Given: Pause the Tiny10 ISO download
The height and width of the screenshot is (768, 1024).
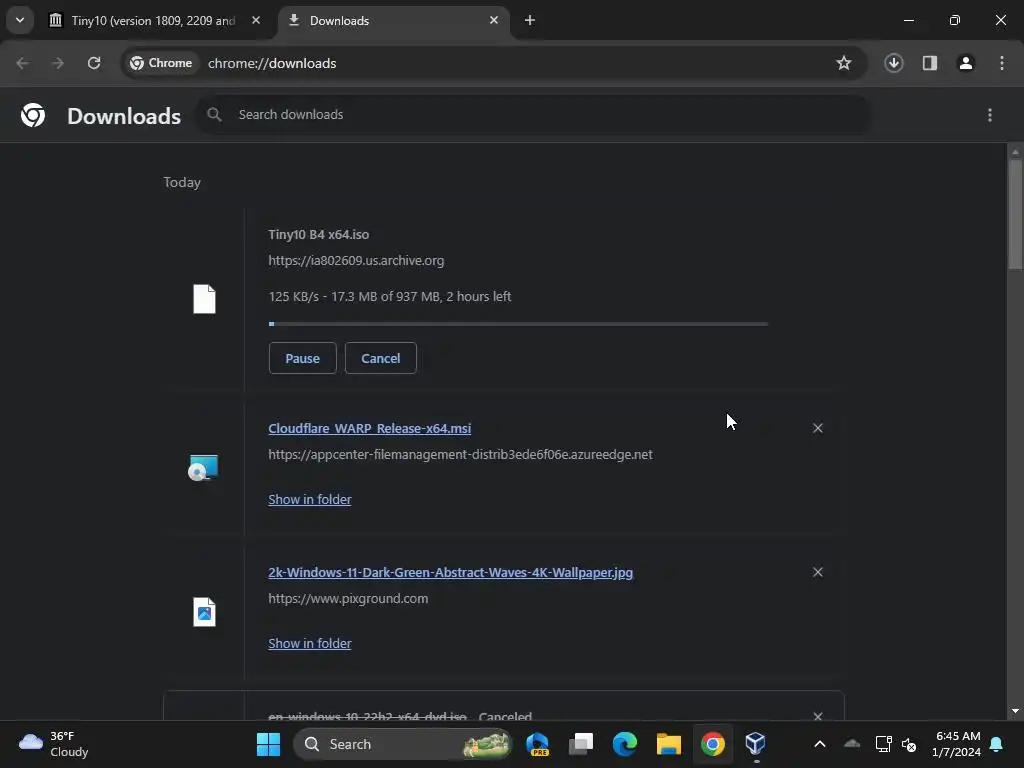Looking at the screenshot, I should coord(302,358).
